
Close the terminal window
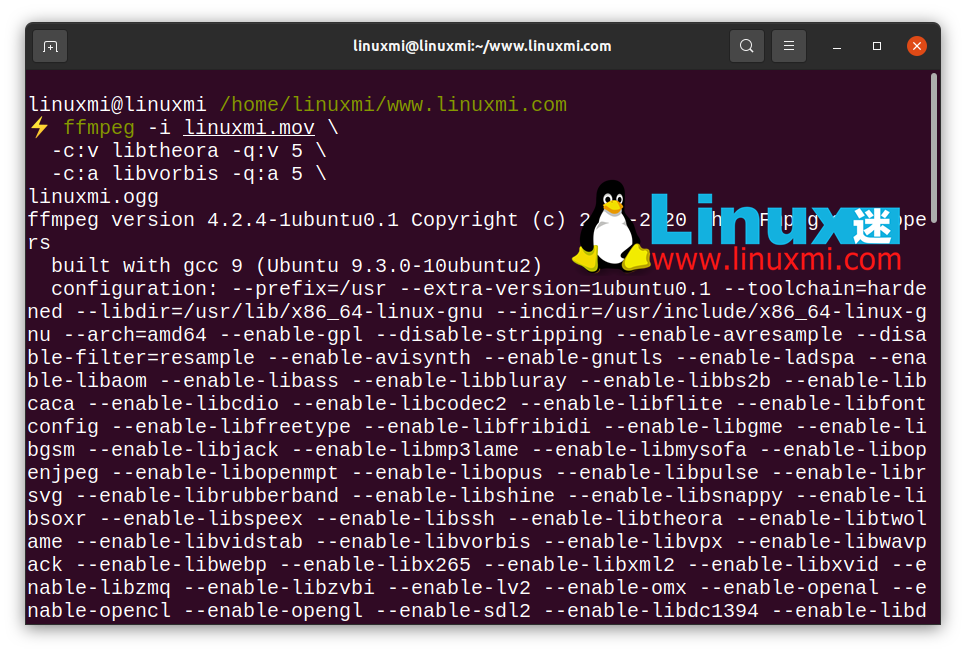(x=917, y=46)
